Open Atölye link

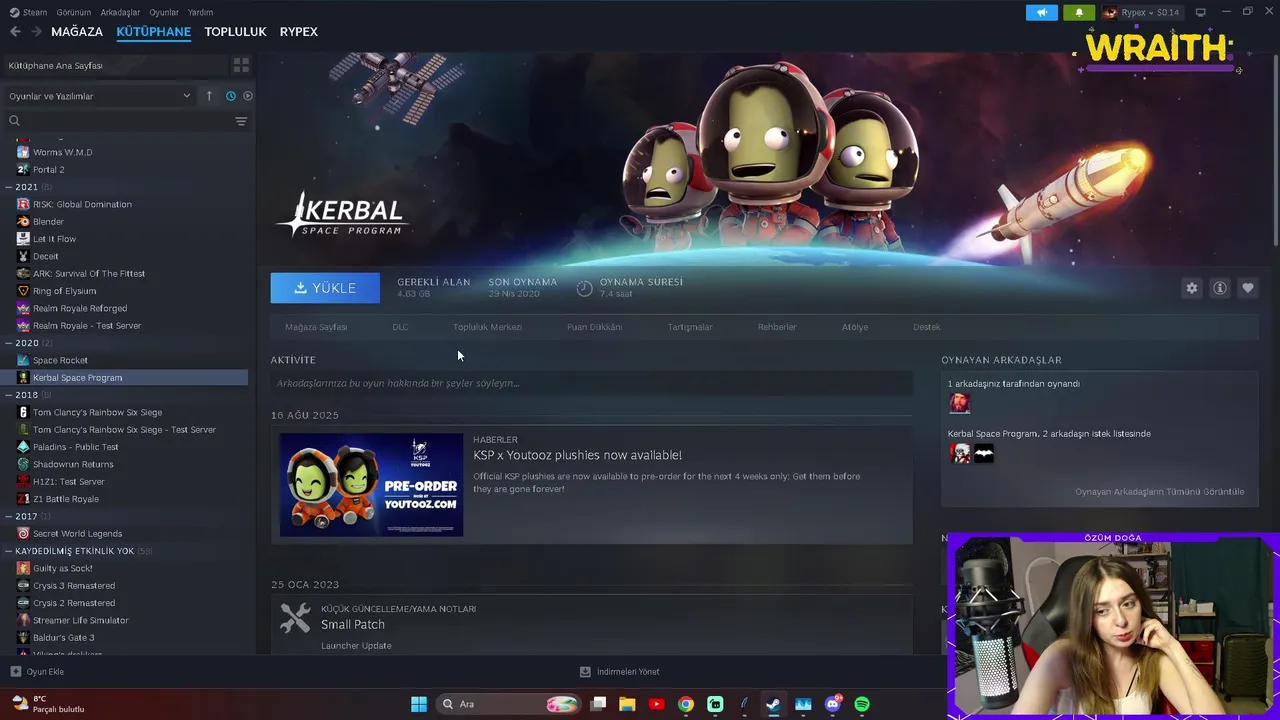855,327
